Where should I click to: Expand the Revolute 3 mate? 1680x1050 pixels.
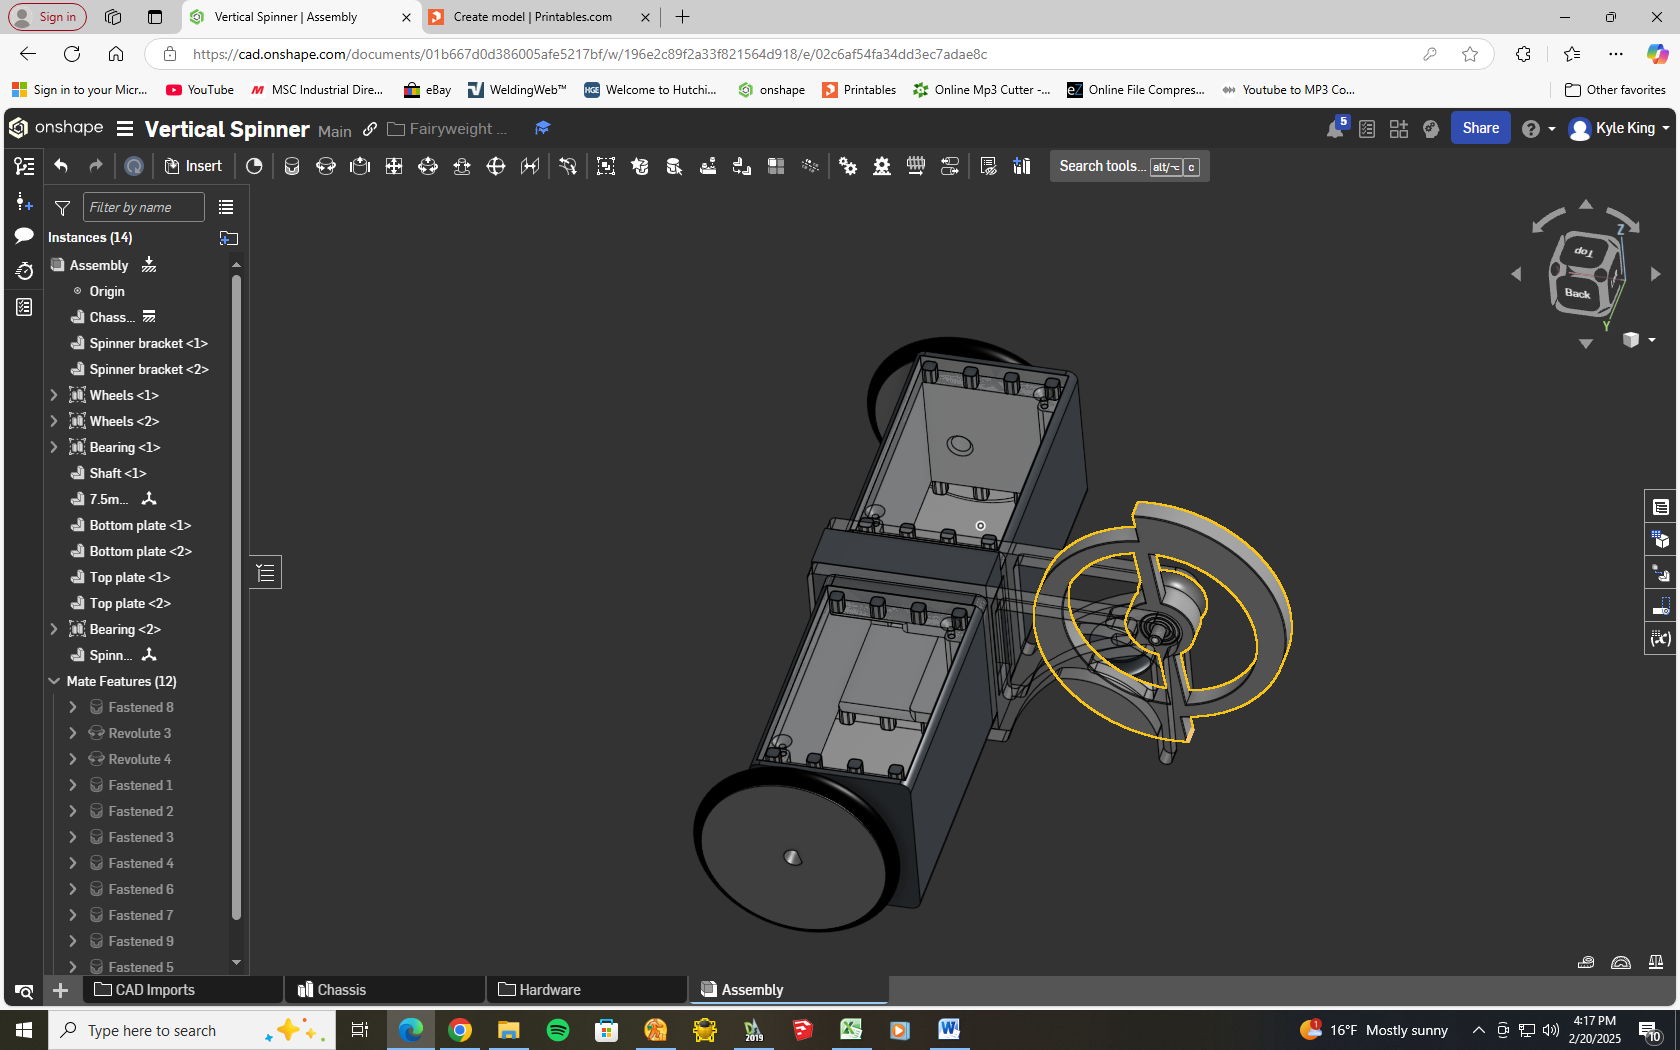pos(73,733)
